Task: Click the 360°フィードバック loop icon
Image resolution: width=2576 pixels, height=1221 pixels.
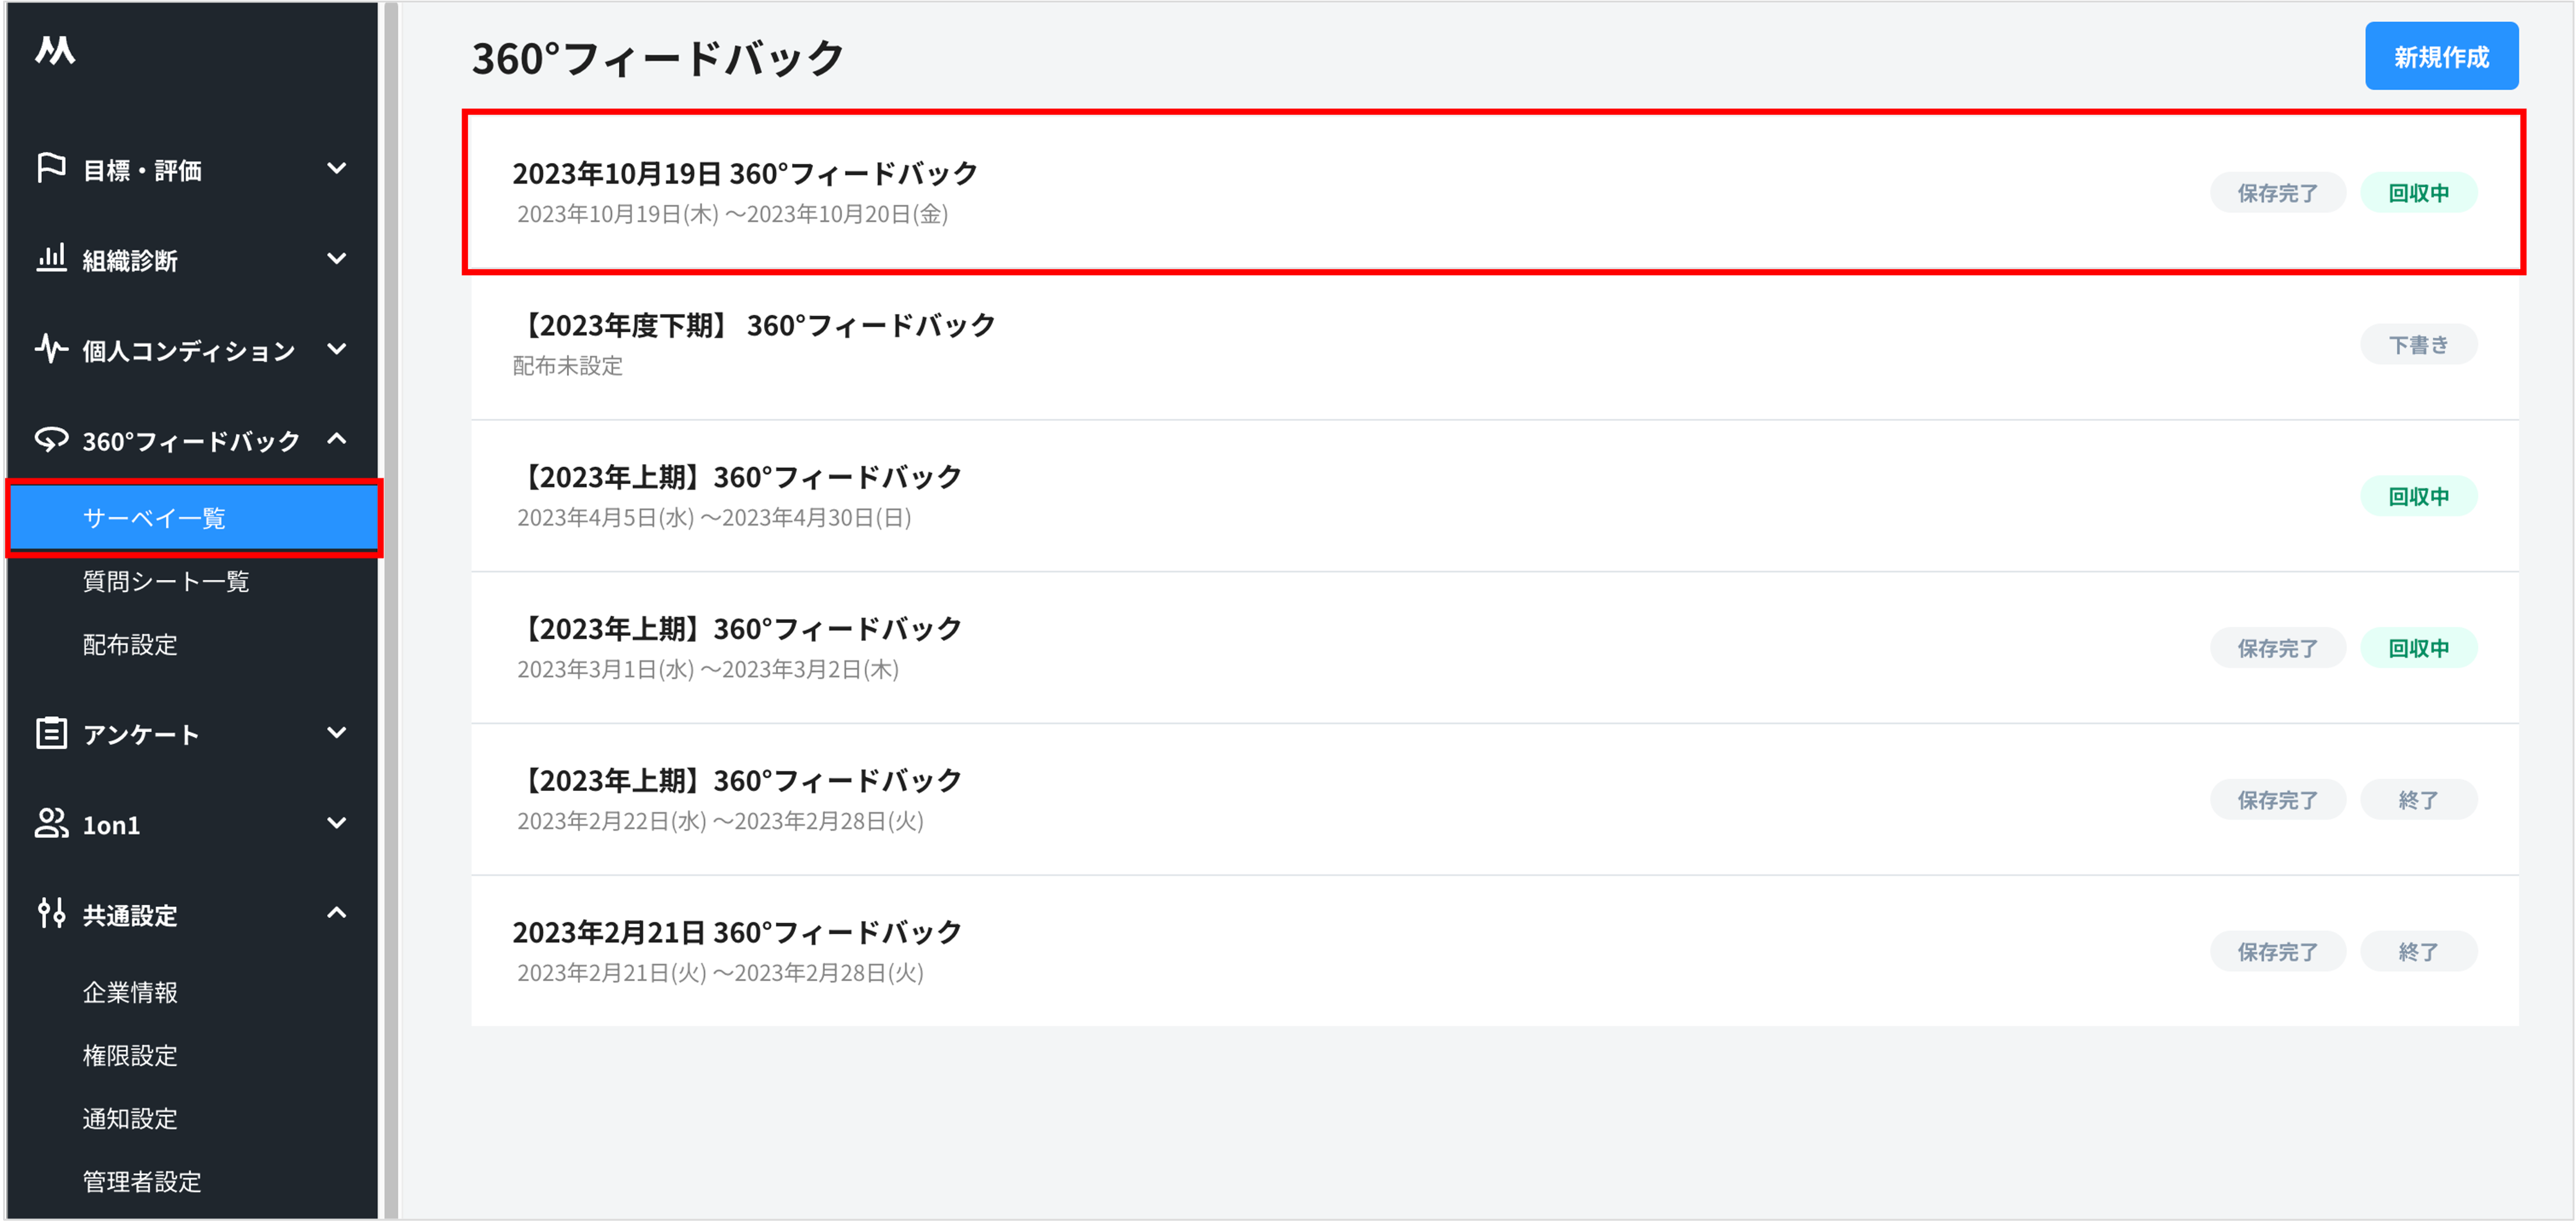Action: tap(51, 439)
